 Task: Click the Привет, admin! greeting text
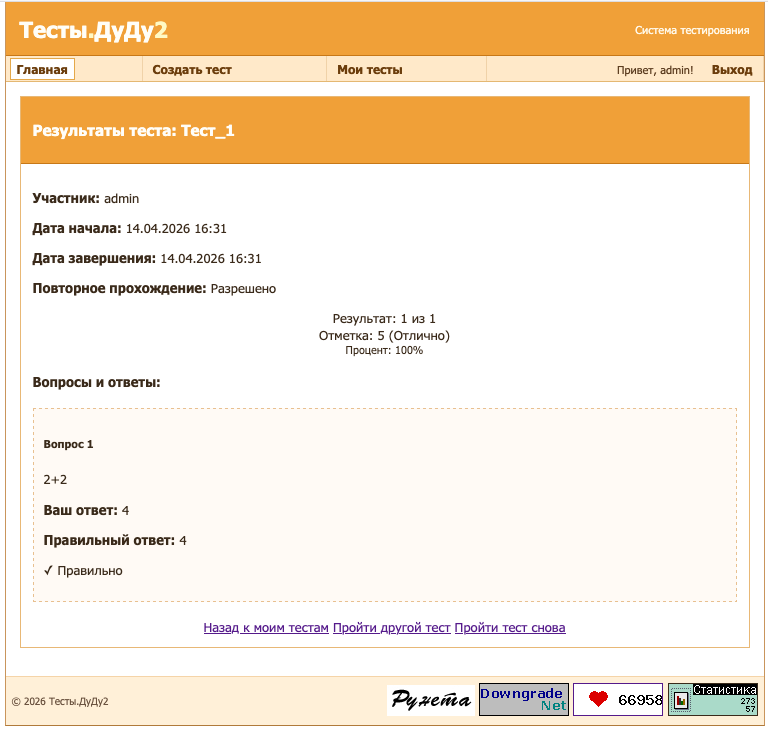point(655,71)
